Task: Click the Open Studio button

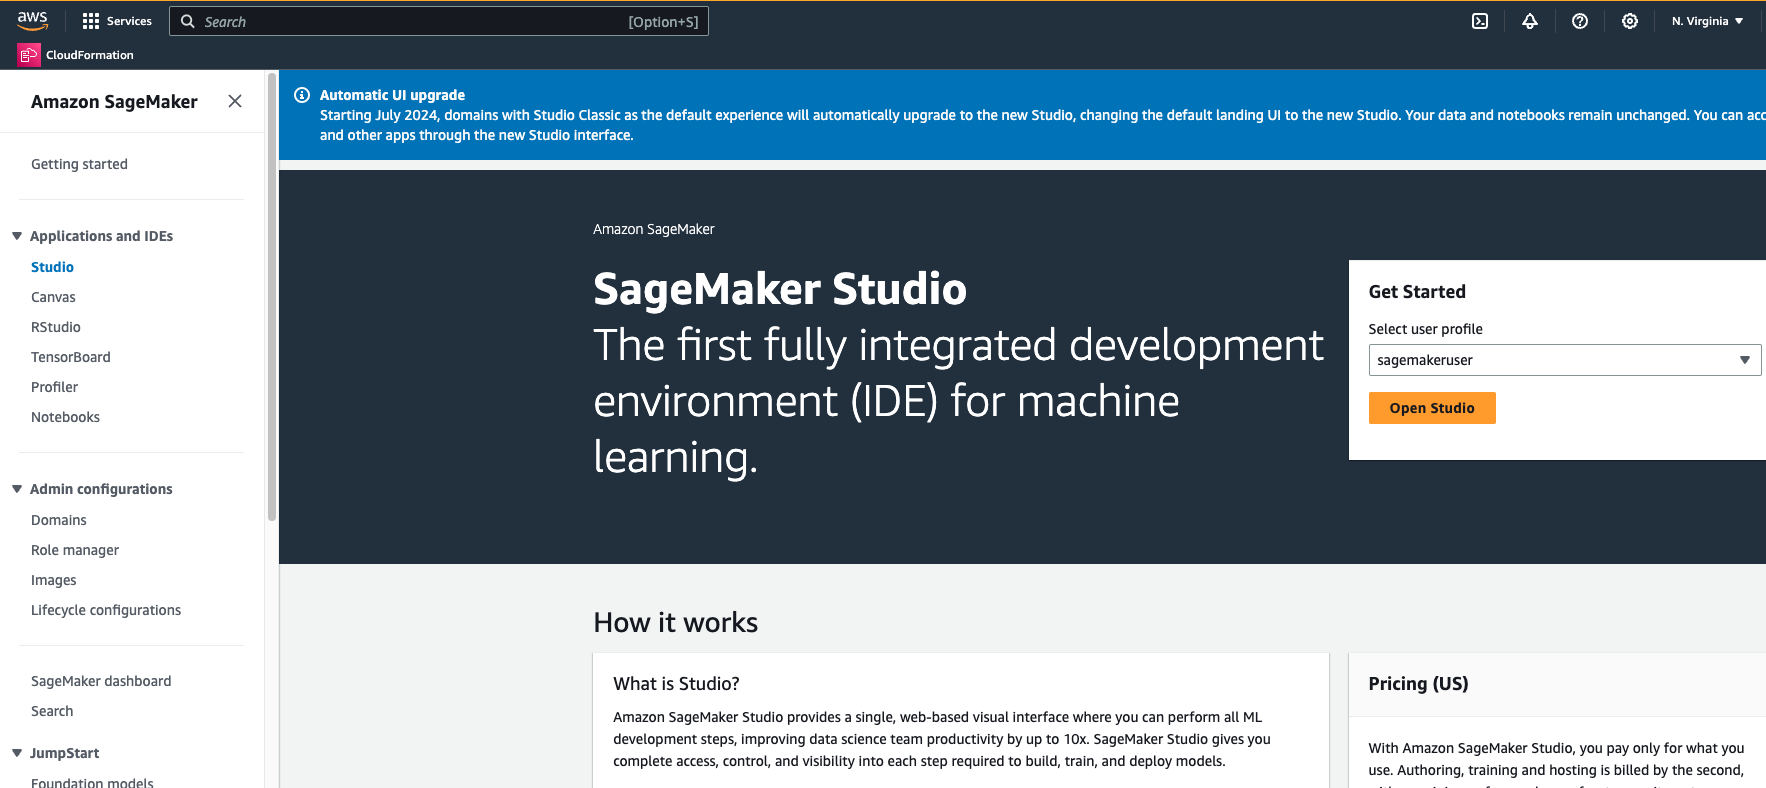Action: [1432, 408]
